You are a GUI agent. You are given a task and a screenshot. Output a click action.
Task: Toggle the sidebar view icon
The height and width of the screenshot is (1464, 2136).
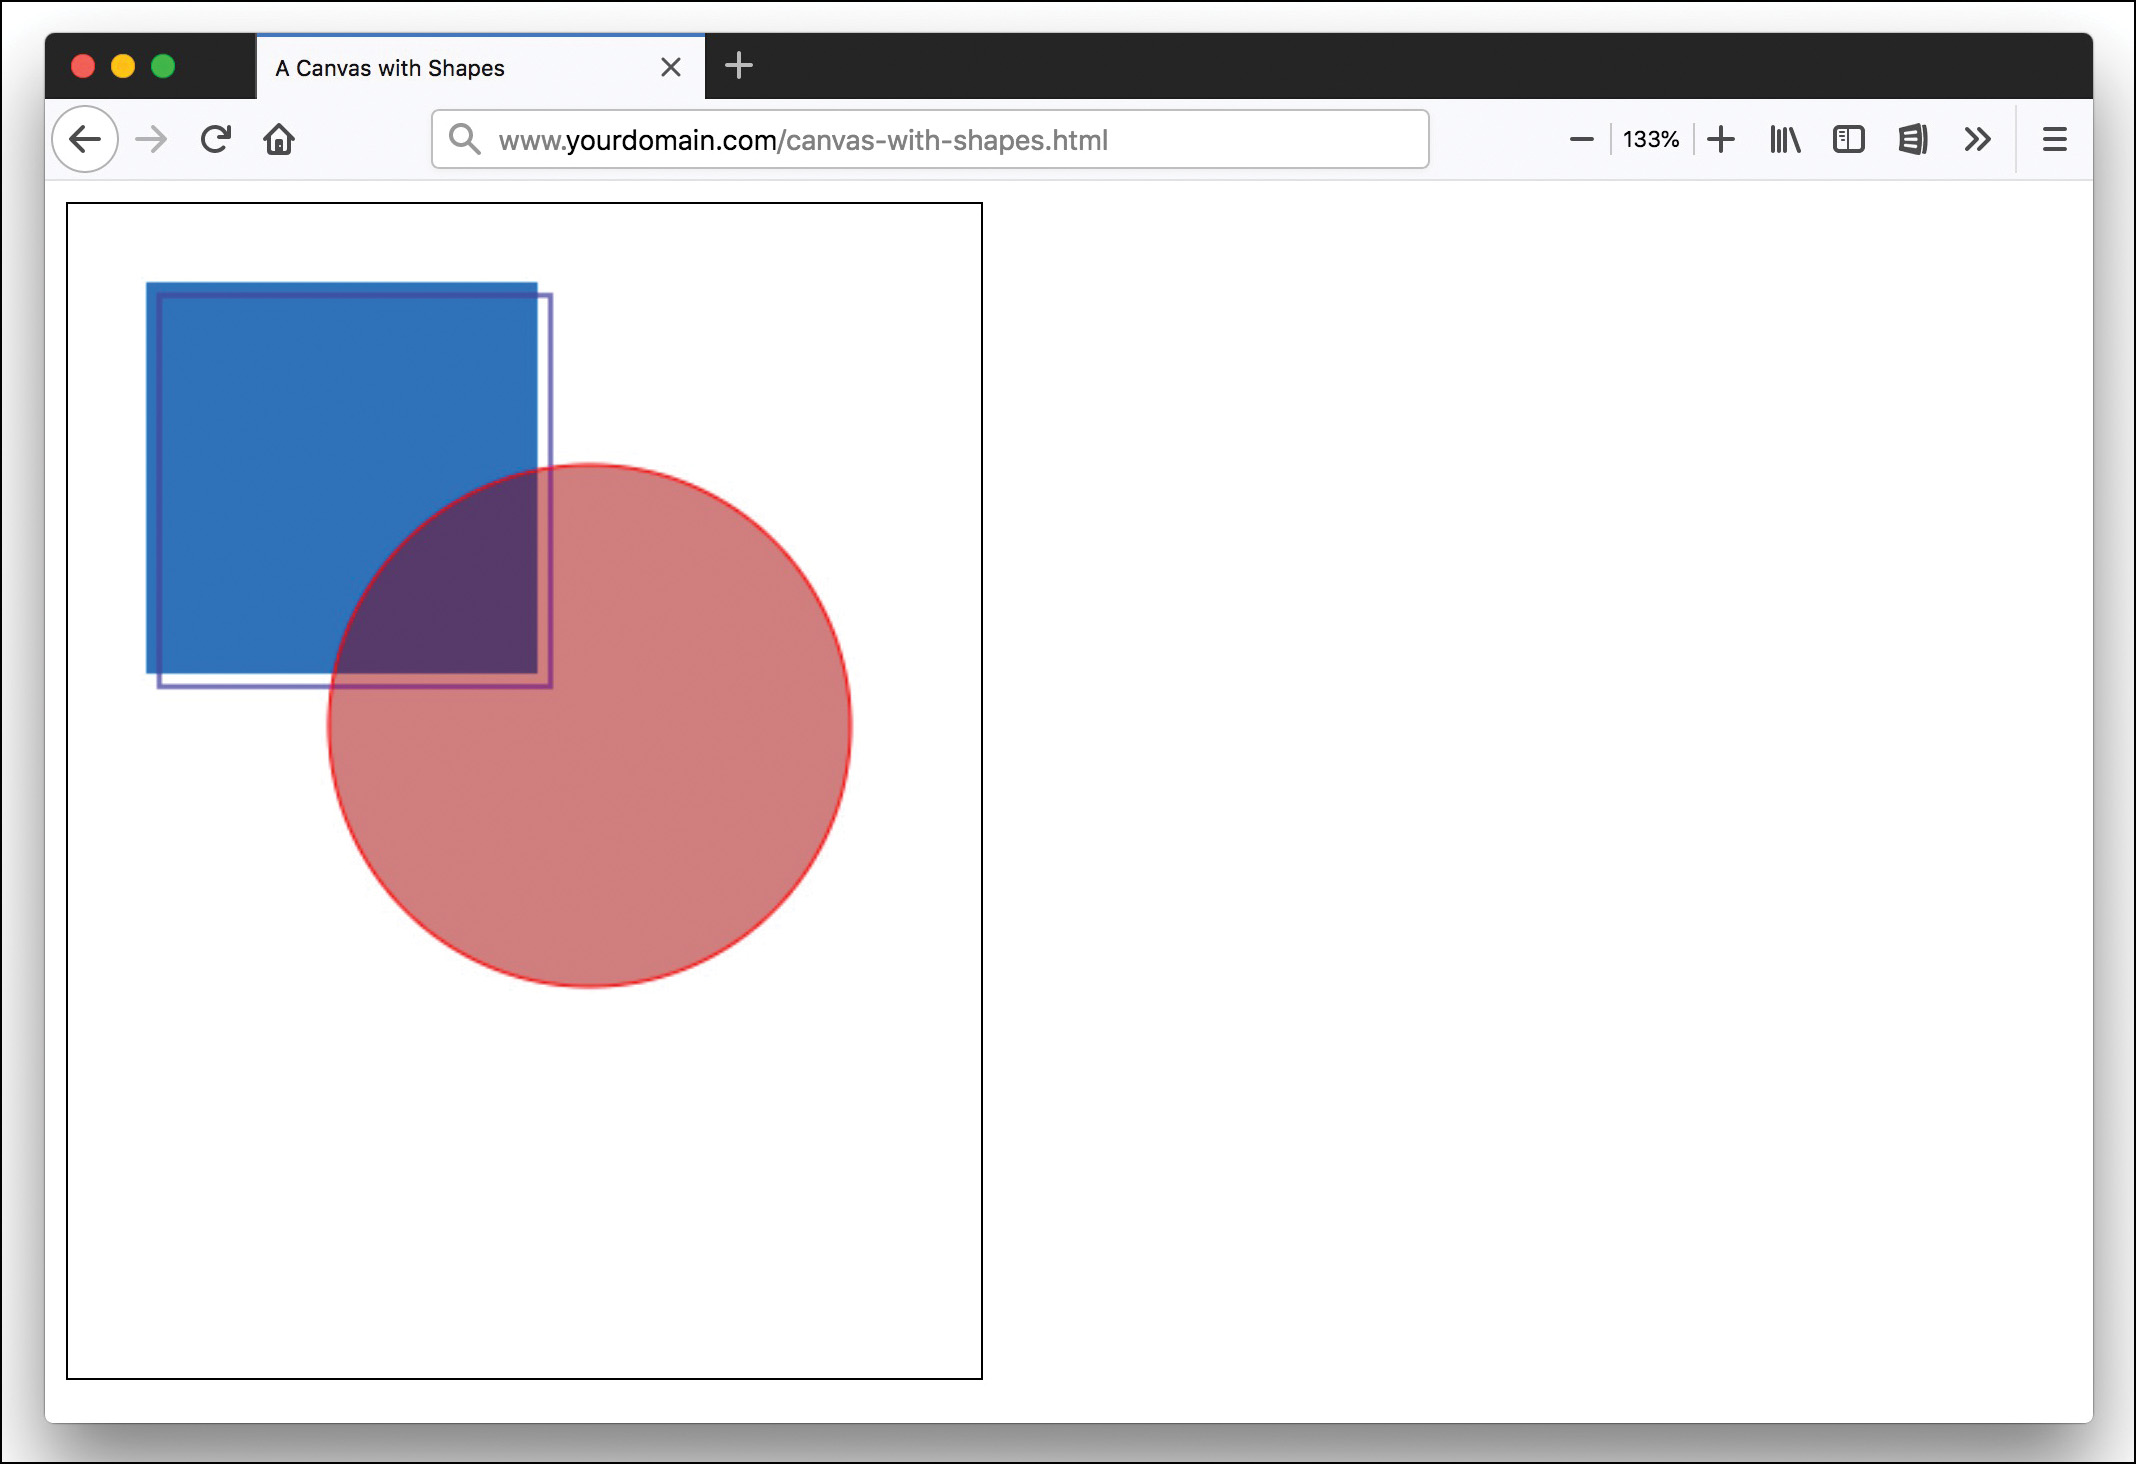[1848, 139]
